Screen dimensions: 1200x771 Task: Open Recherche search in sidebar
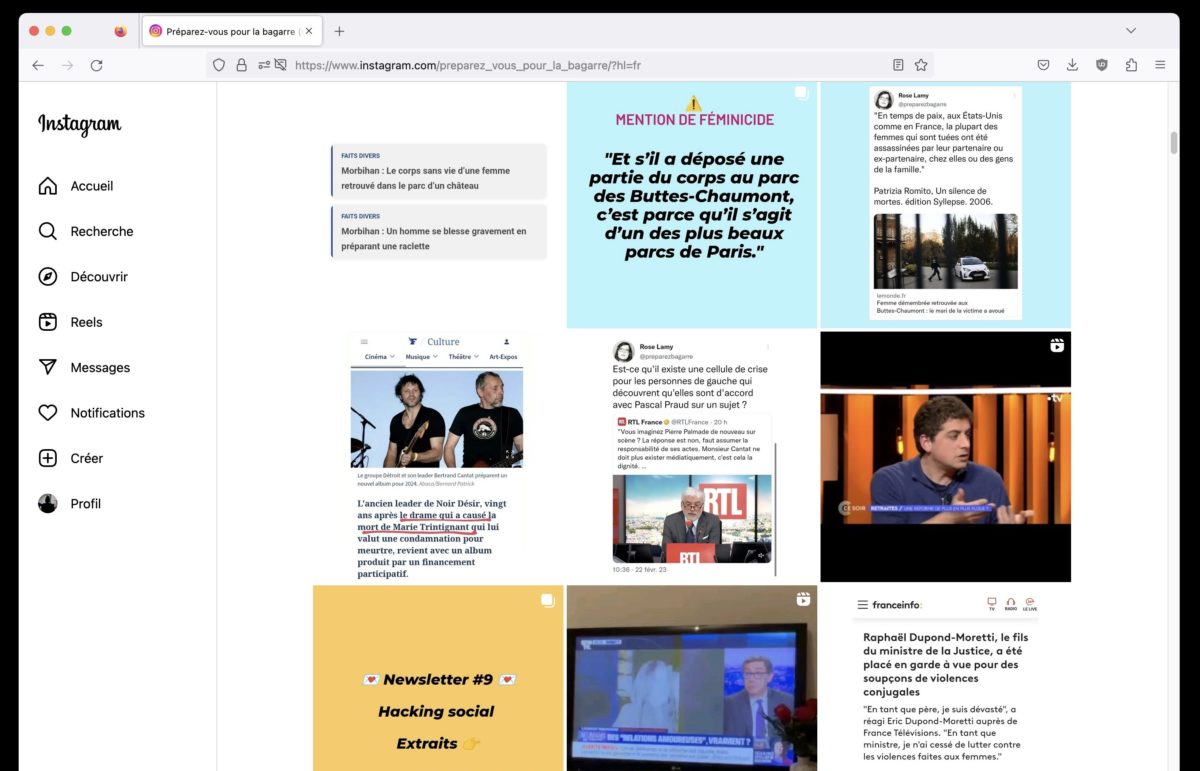[x=47, y=231]
